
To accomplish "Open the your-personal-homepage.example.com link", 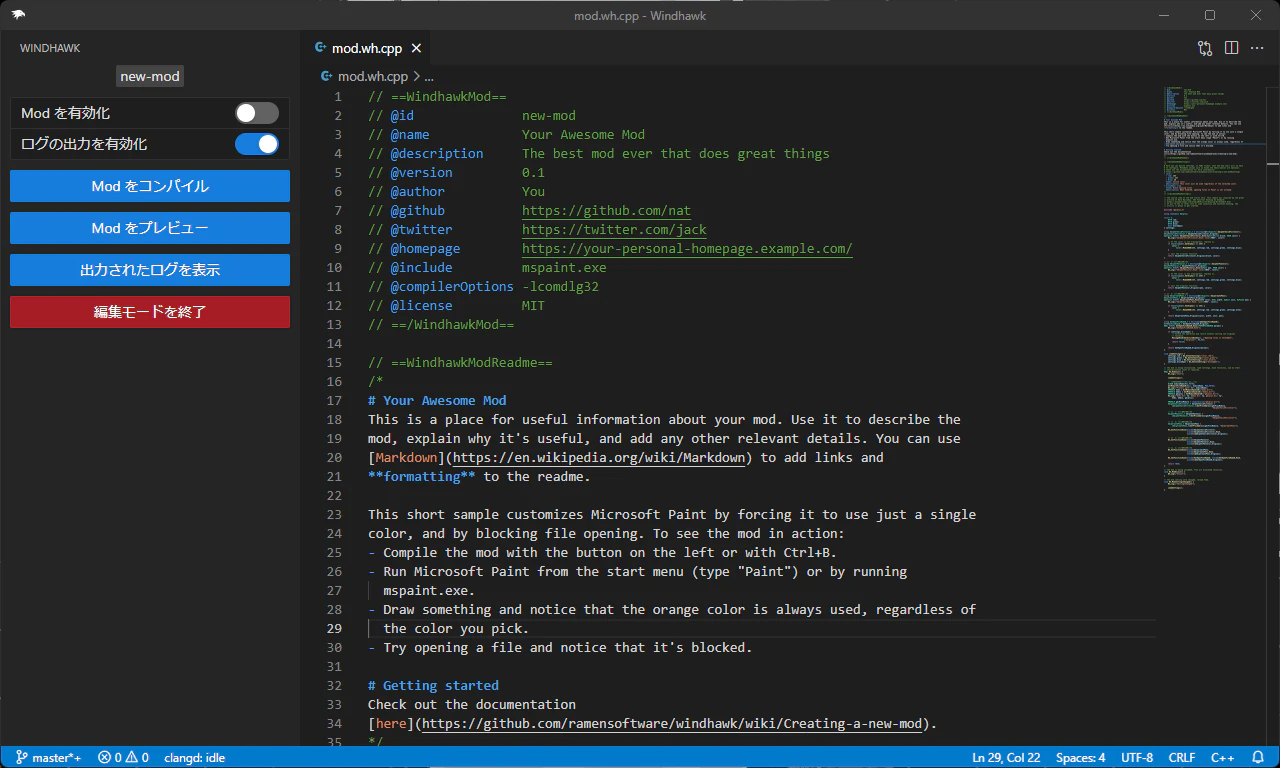I will coord(687,249).
